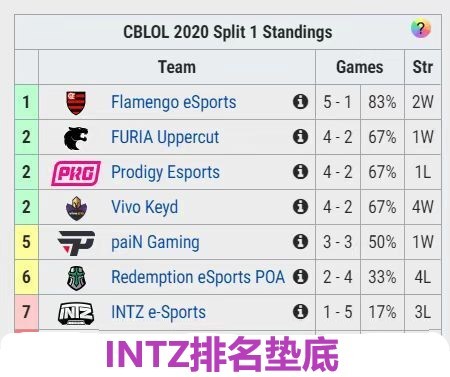Click the pink PRG logo
Image resolution: width=450 pixels, height=377 pixels.
coord(76,173)
